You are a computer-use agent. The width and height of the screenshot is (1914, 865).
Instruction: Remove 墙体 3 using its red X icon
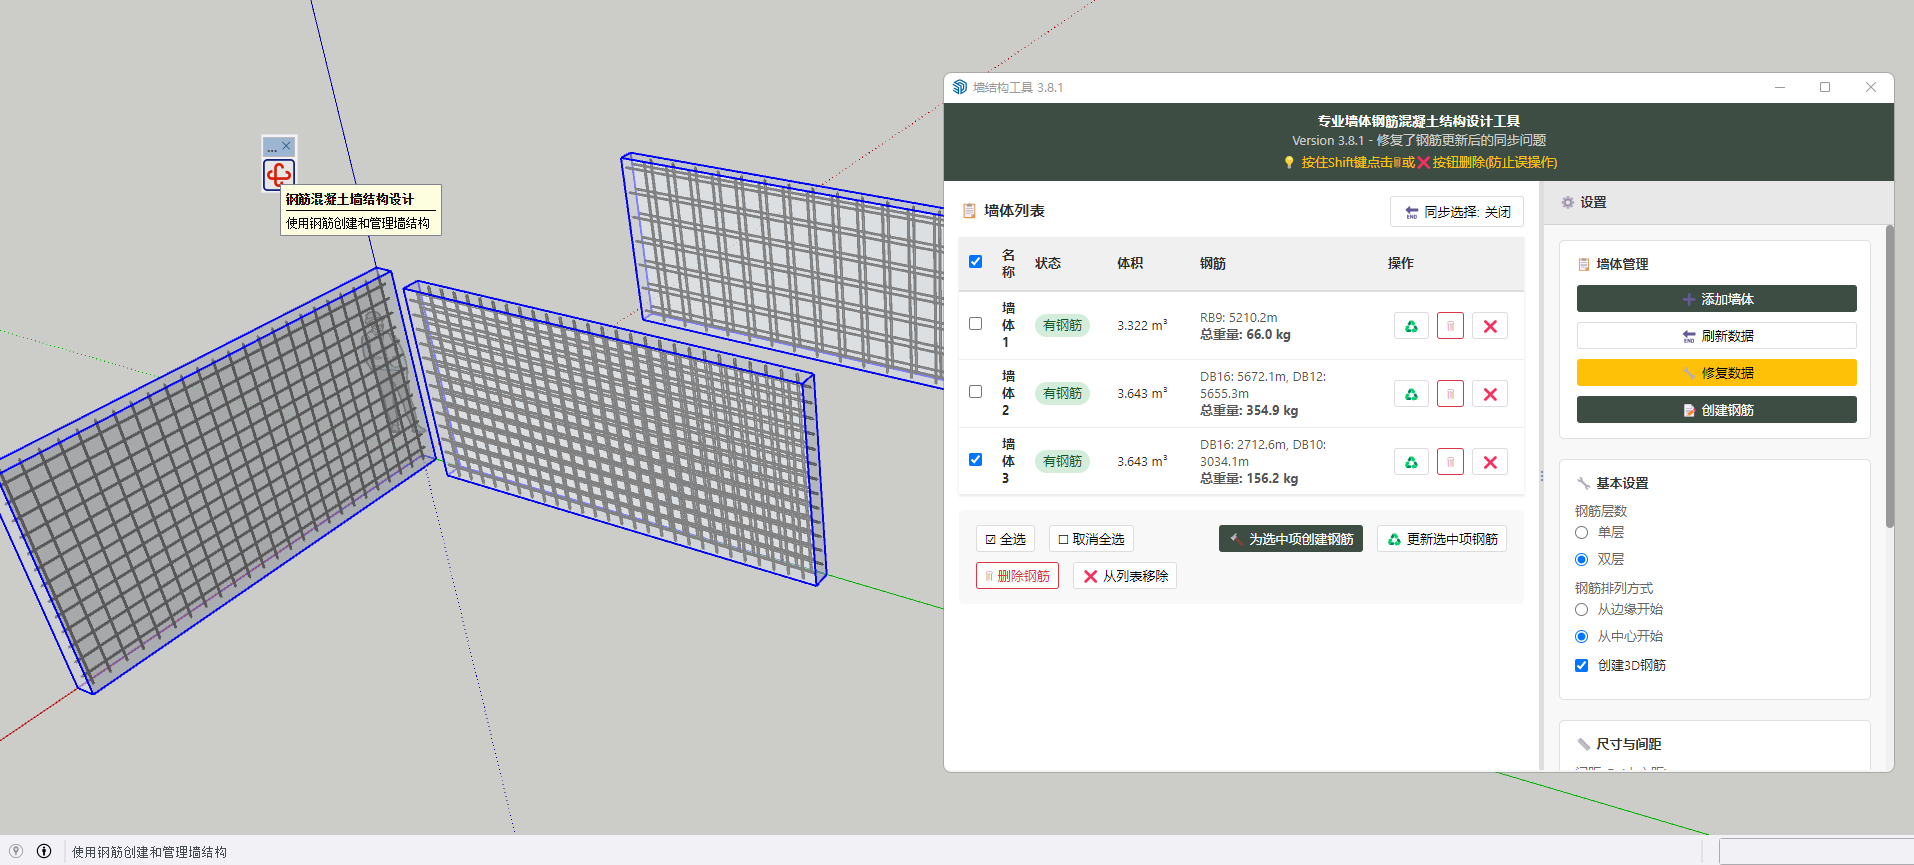[x=1490, y=462]
